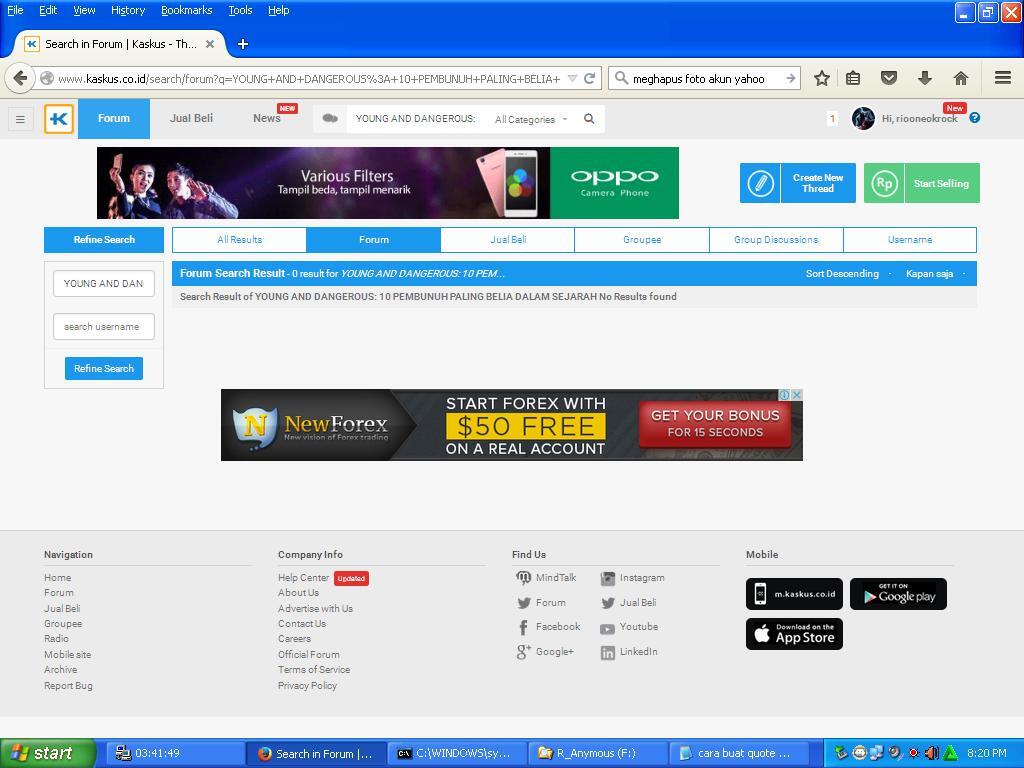Click the Help Center footer link
The width and height of the screenshot is (1024, 768).
(x=304, y=577)
